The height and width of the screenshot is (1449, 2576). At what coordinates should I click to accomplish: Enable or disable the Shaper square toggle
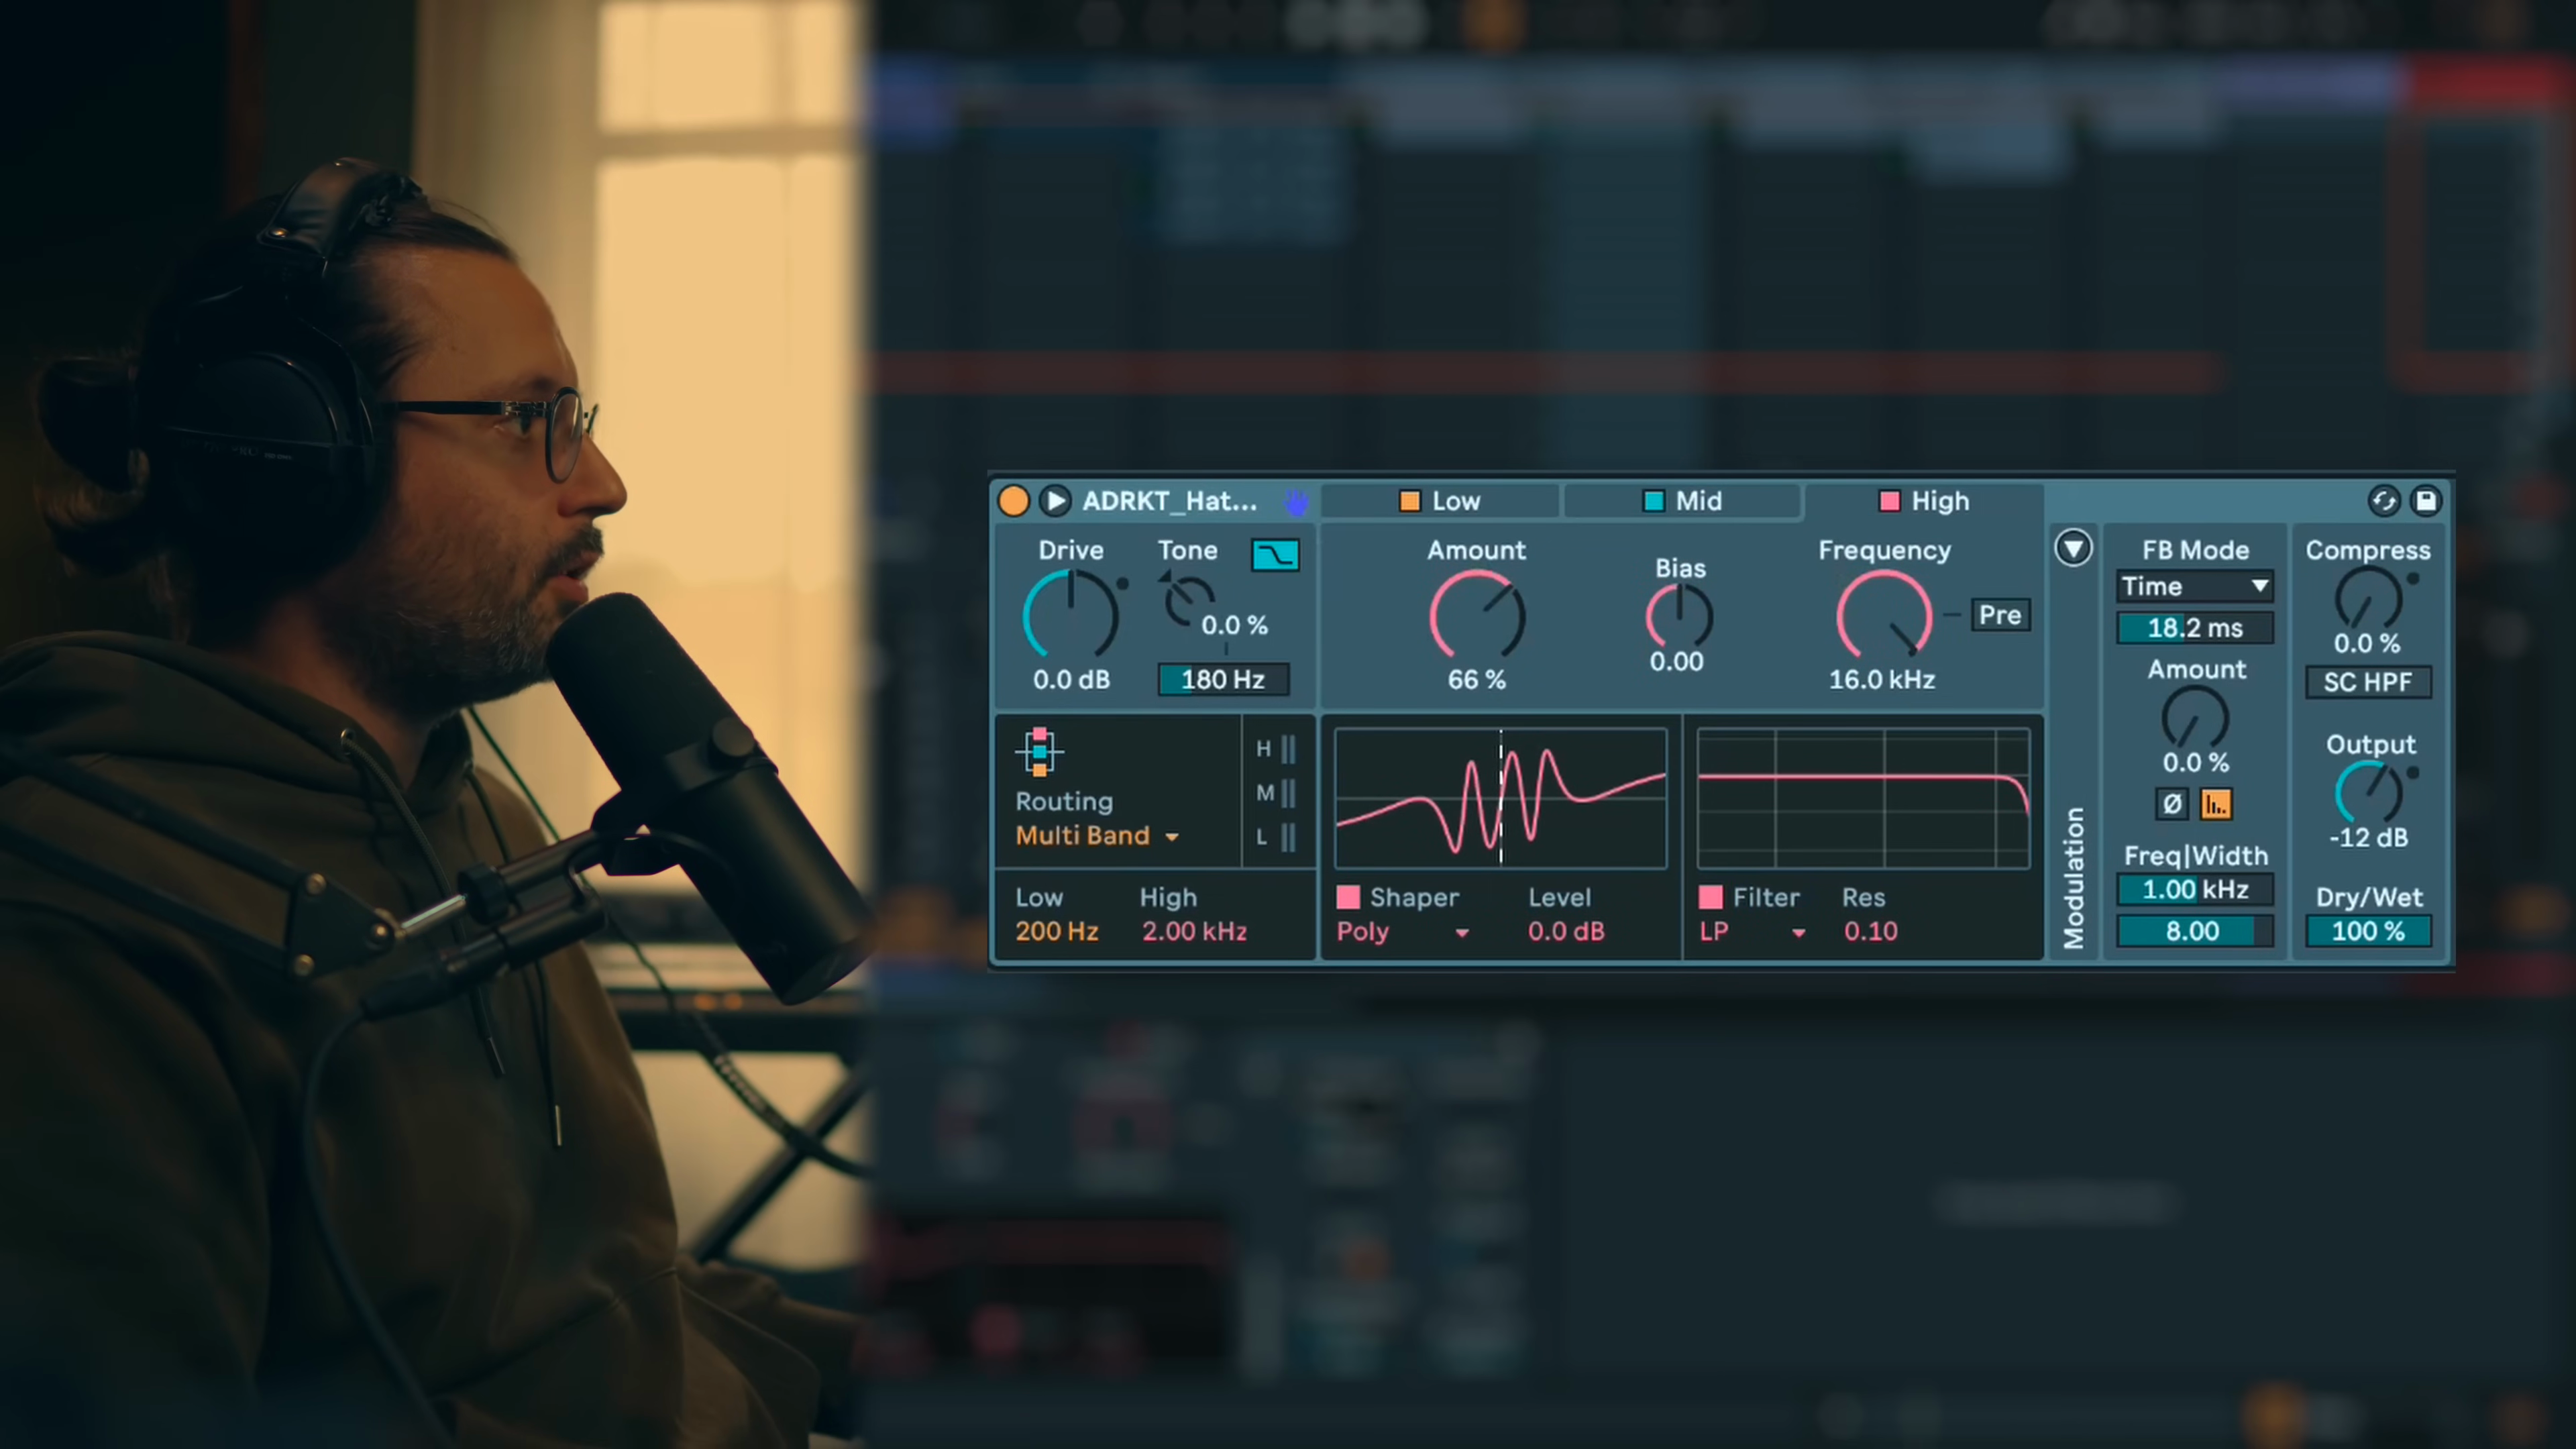(1348, 897)
